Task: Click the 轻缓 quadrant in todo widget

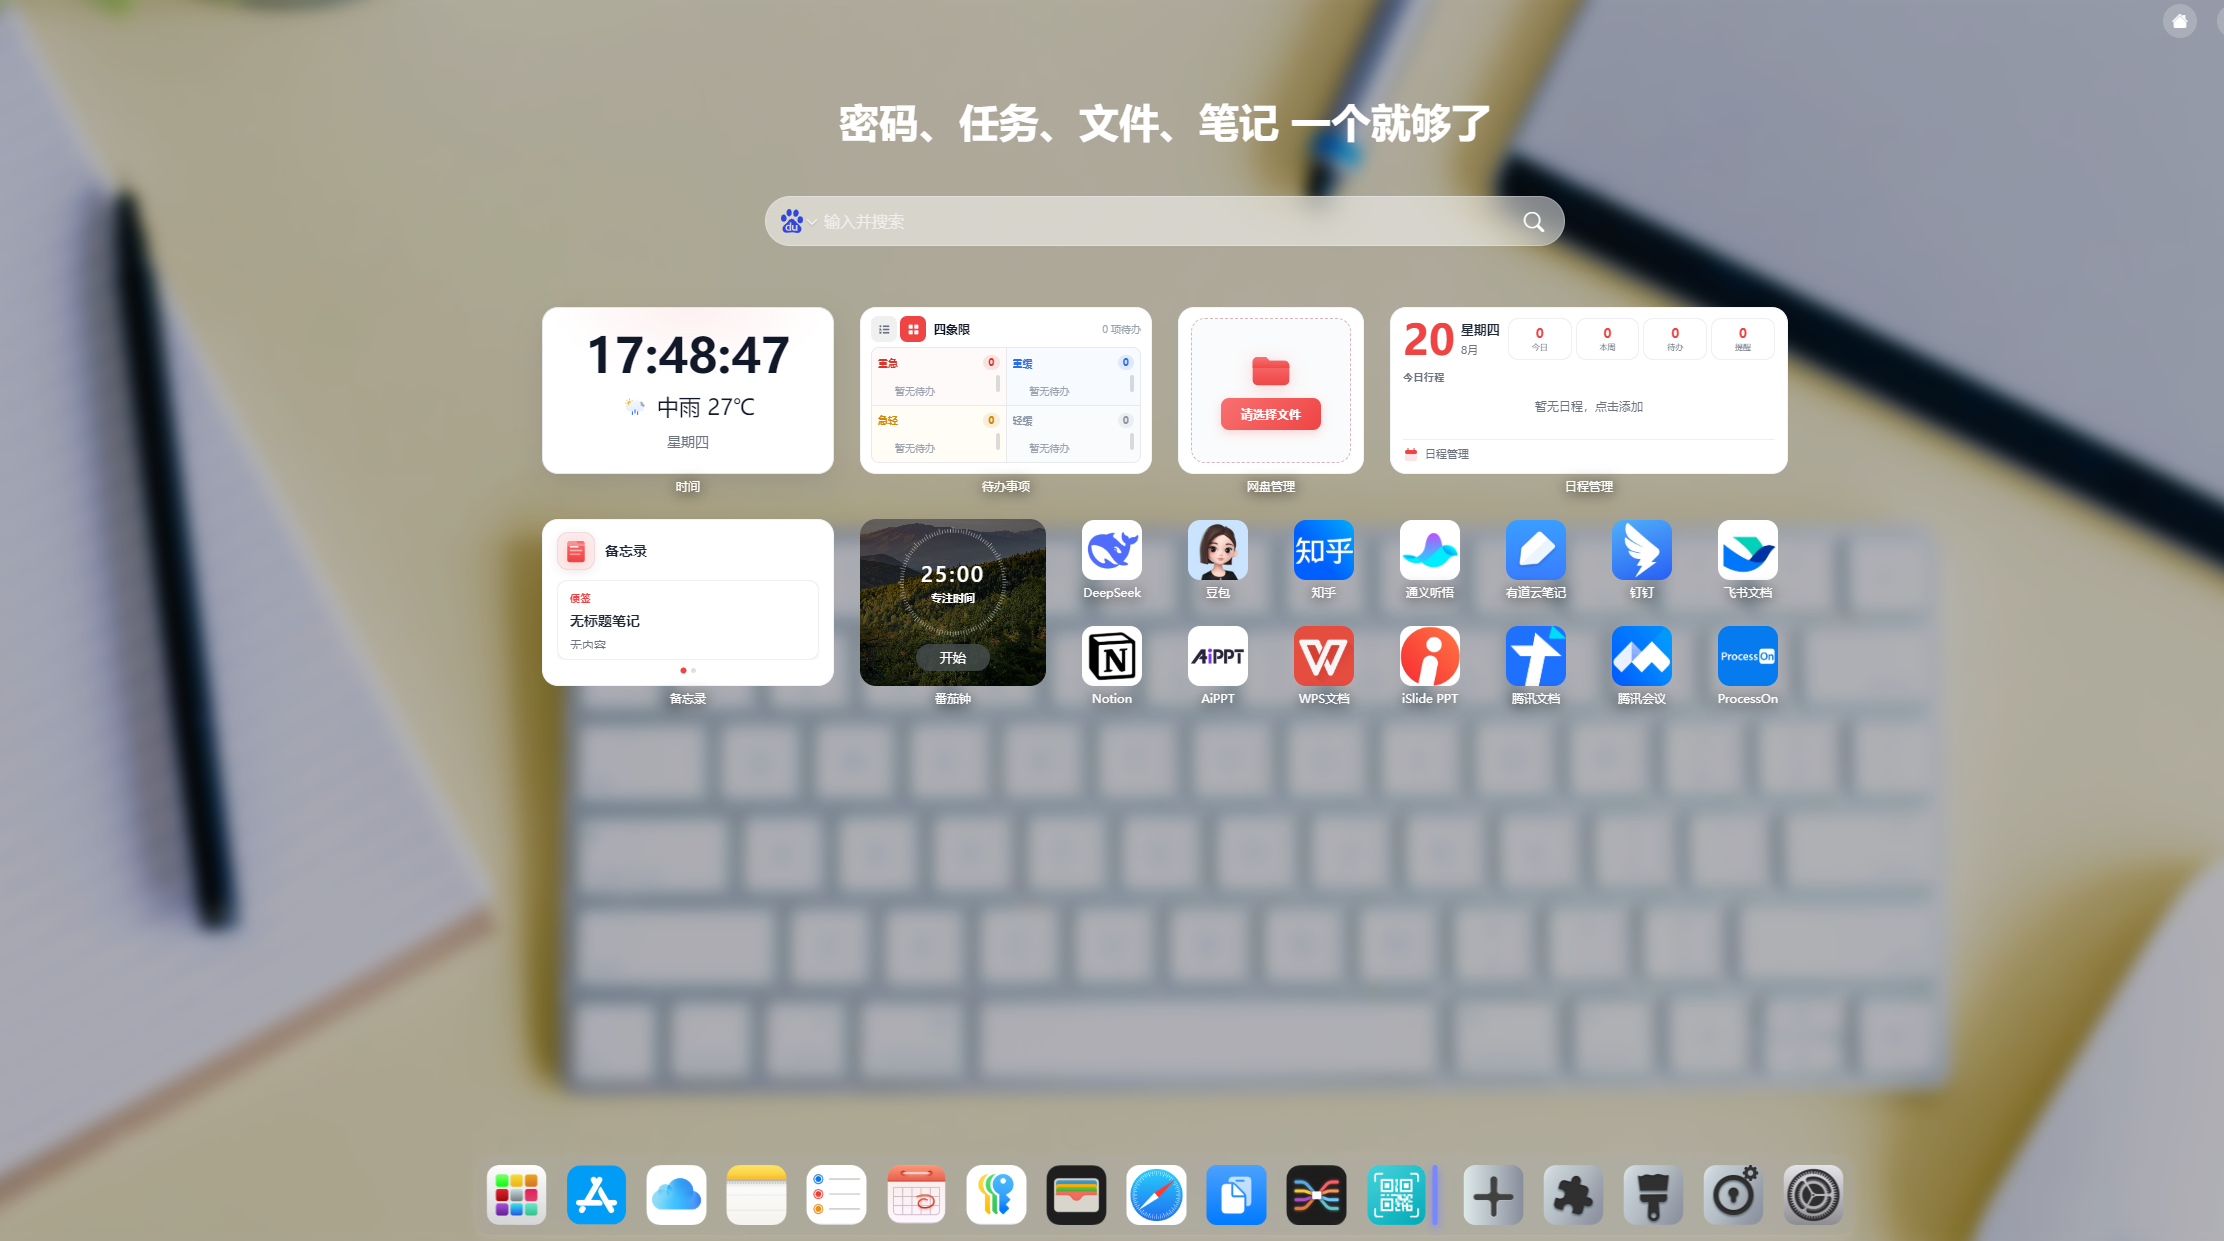Action: (1072, 434)
